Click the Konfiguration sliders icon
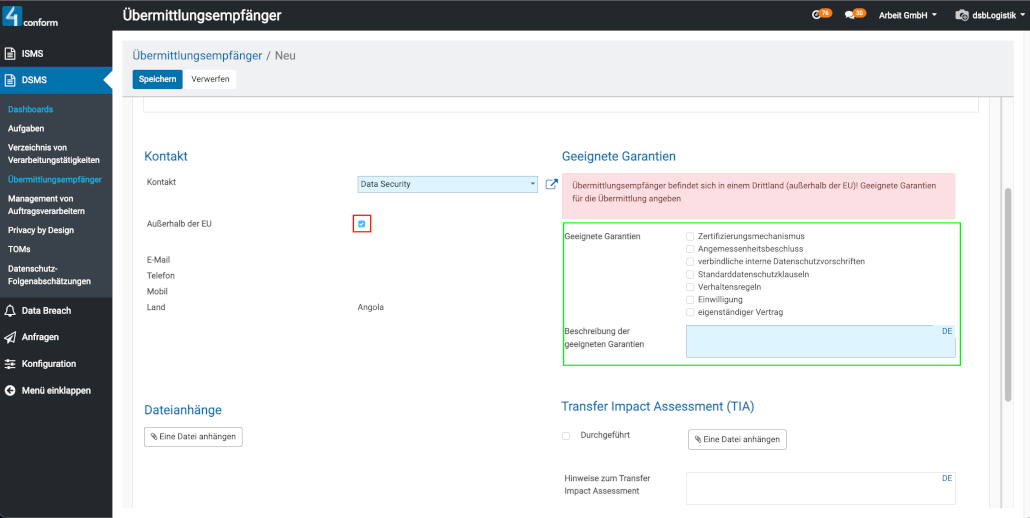The image size is (1030, 518). click(x=10, y=364)
